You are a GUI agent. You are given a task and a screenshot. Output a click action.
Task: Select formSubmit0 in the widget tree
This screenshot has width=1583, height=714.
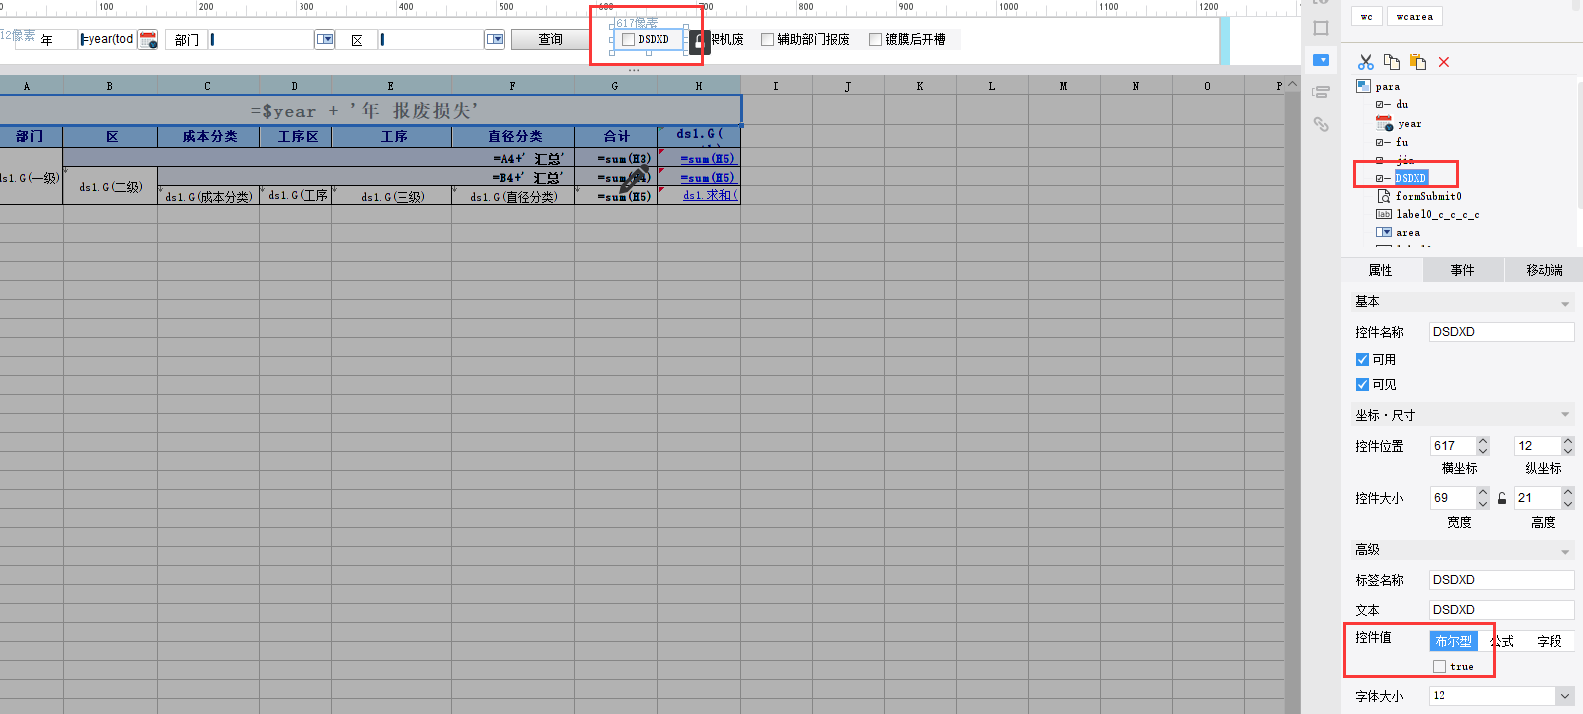click(x=1429, y=196)
